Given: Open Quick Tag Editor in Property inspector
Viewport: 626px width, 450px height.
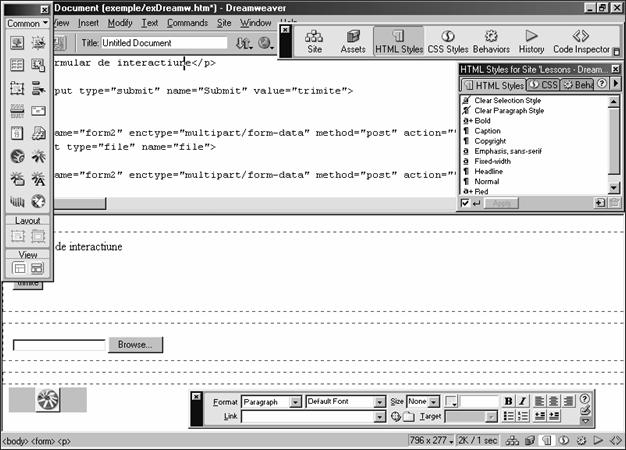Looking at the screenshot, I should pyautogui.click(x=585, y=410).
